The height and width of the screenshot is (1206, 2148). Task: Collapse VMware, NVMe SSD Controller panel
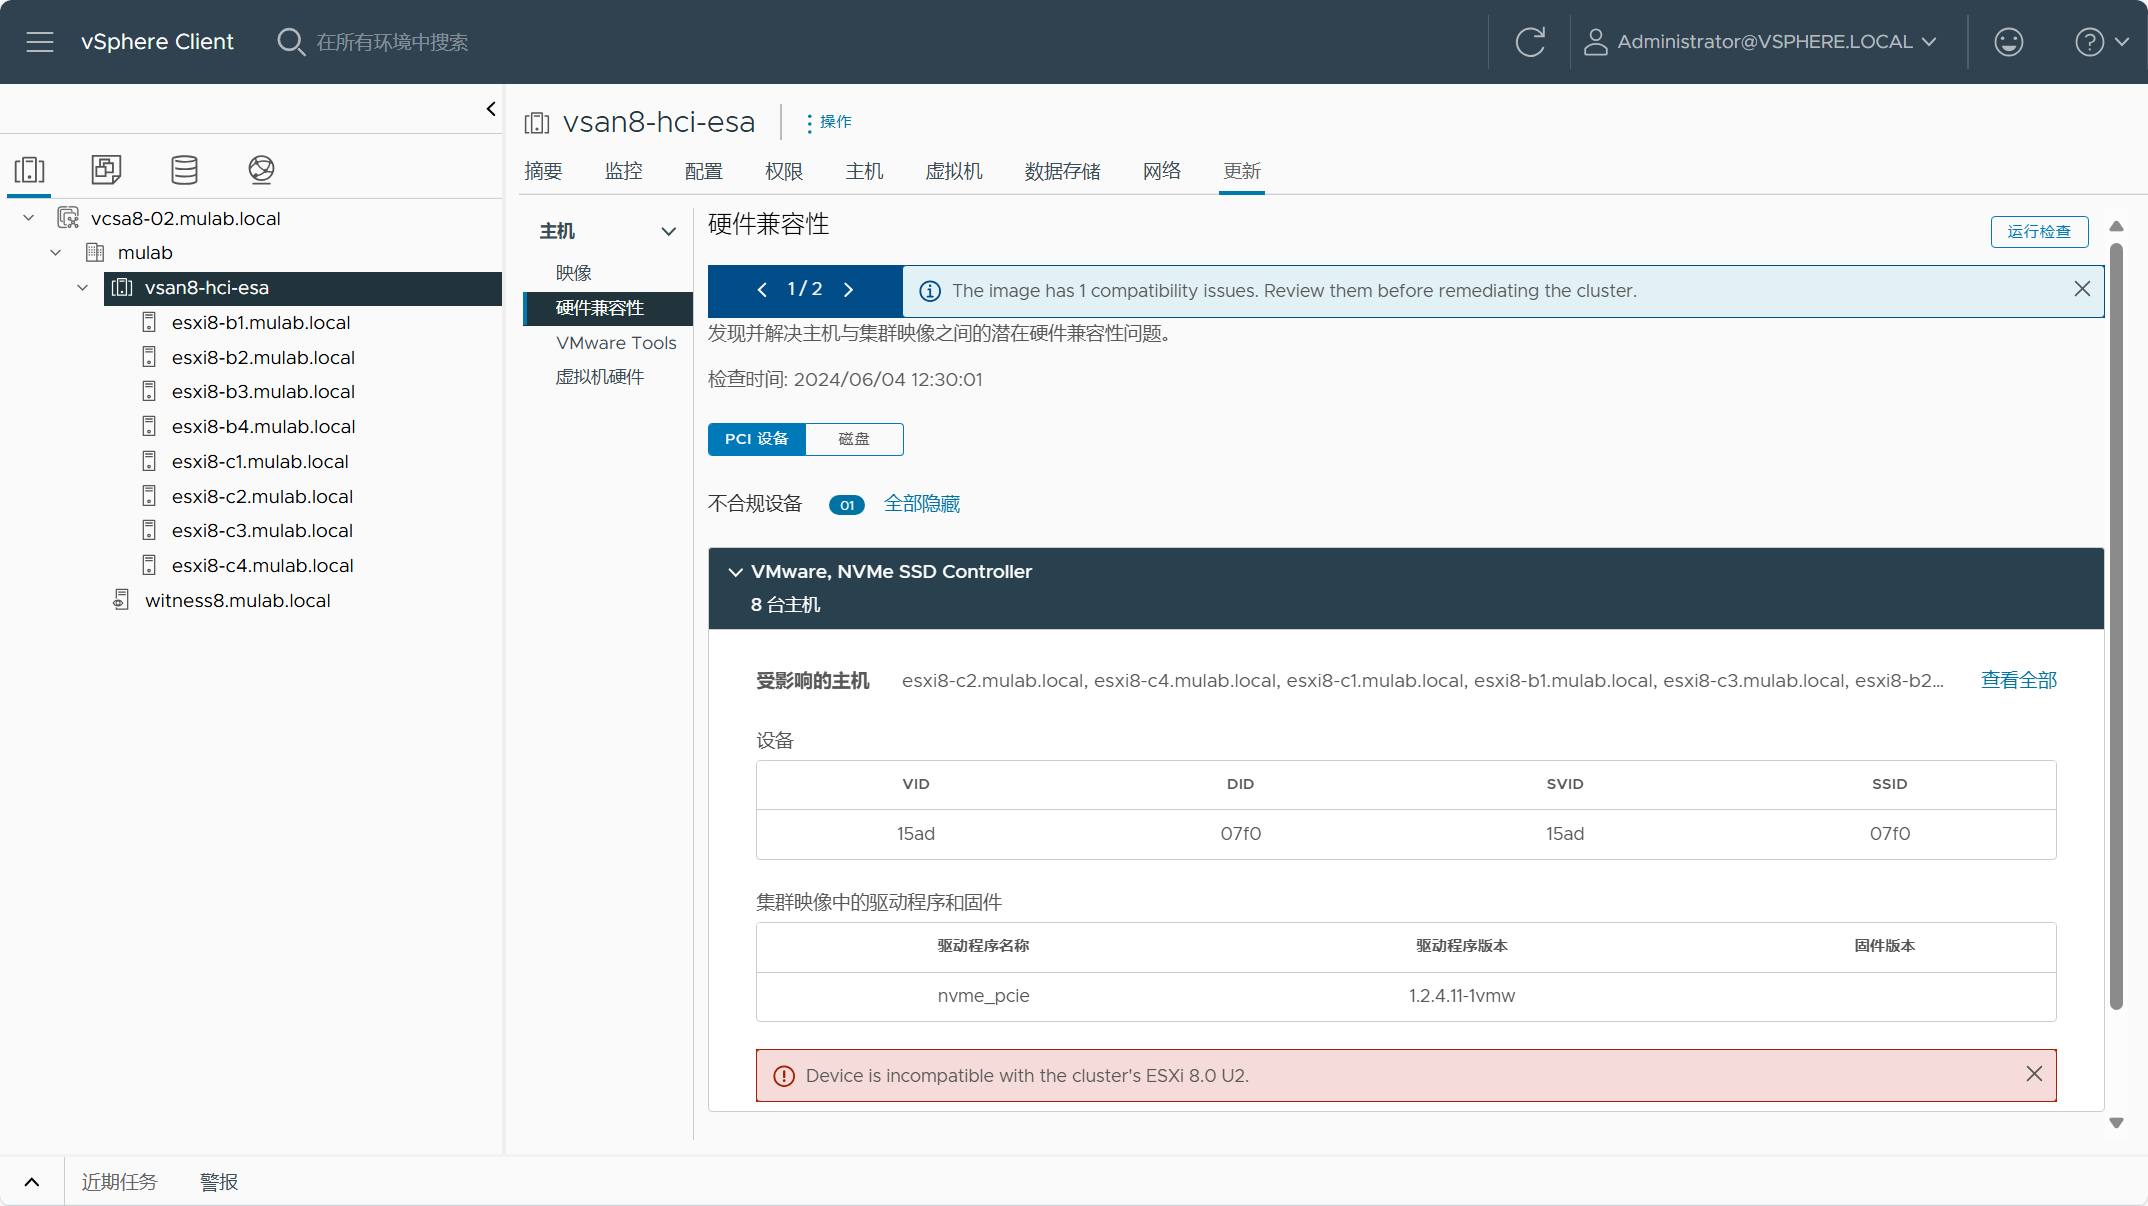point(735,572)
